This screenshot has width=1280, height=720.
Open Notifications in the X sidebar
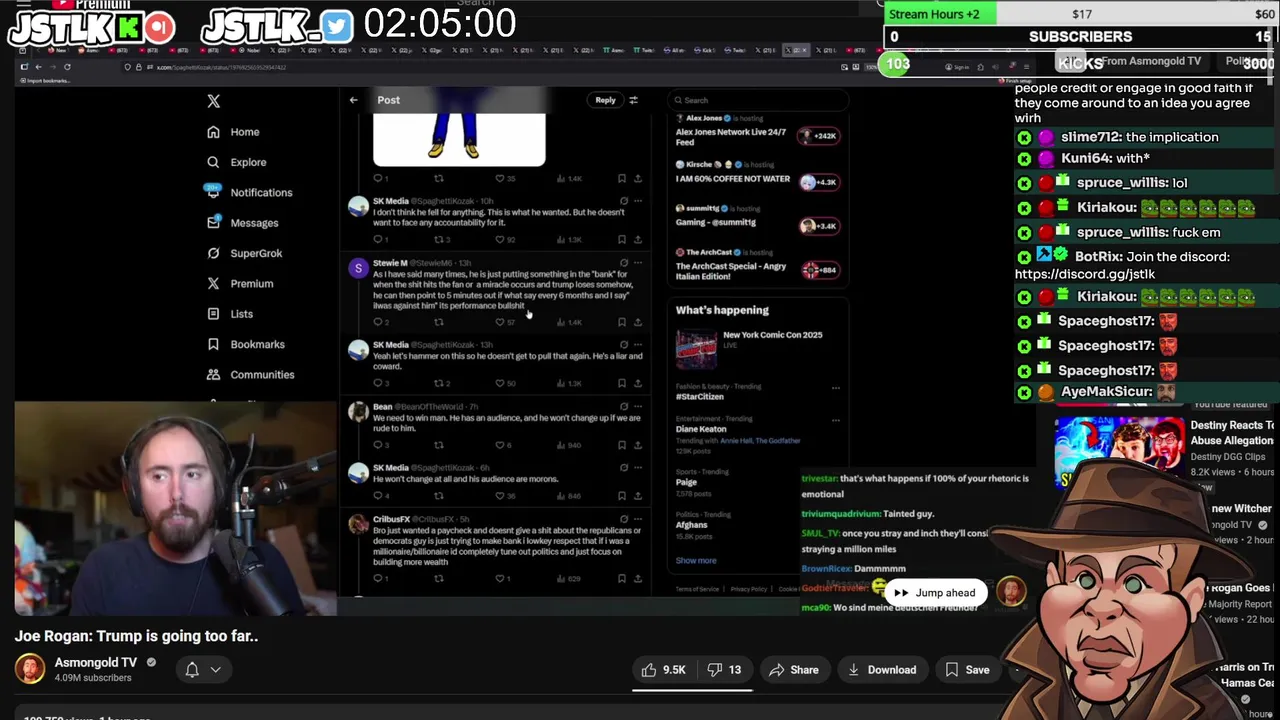coord(249,192)
